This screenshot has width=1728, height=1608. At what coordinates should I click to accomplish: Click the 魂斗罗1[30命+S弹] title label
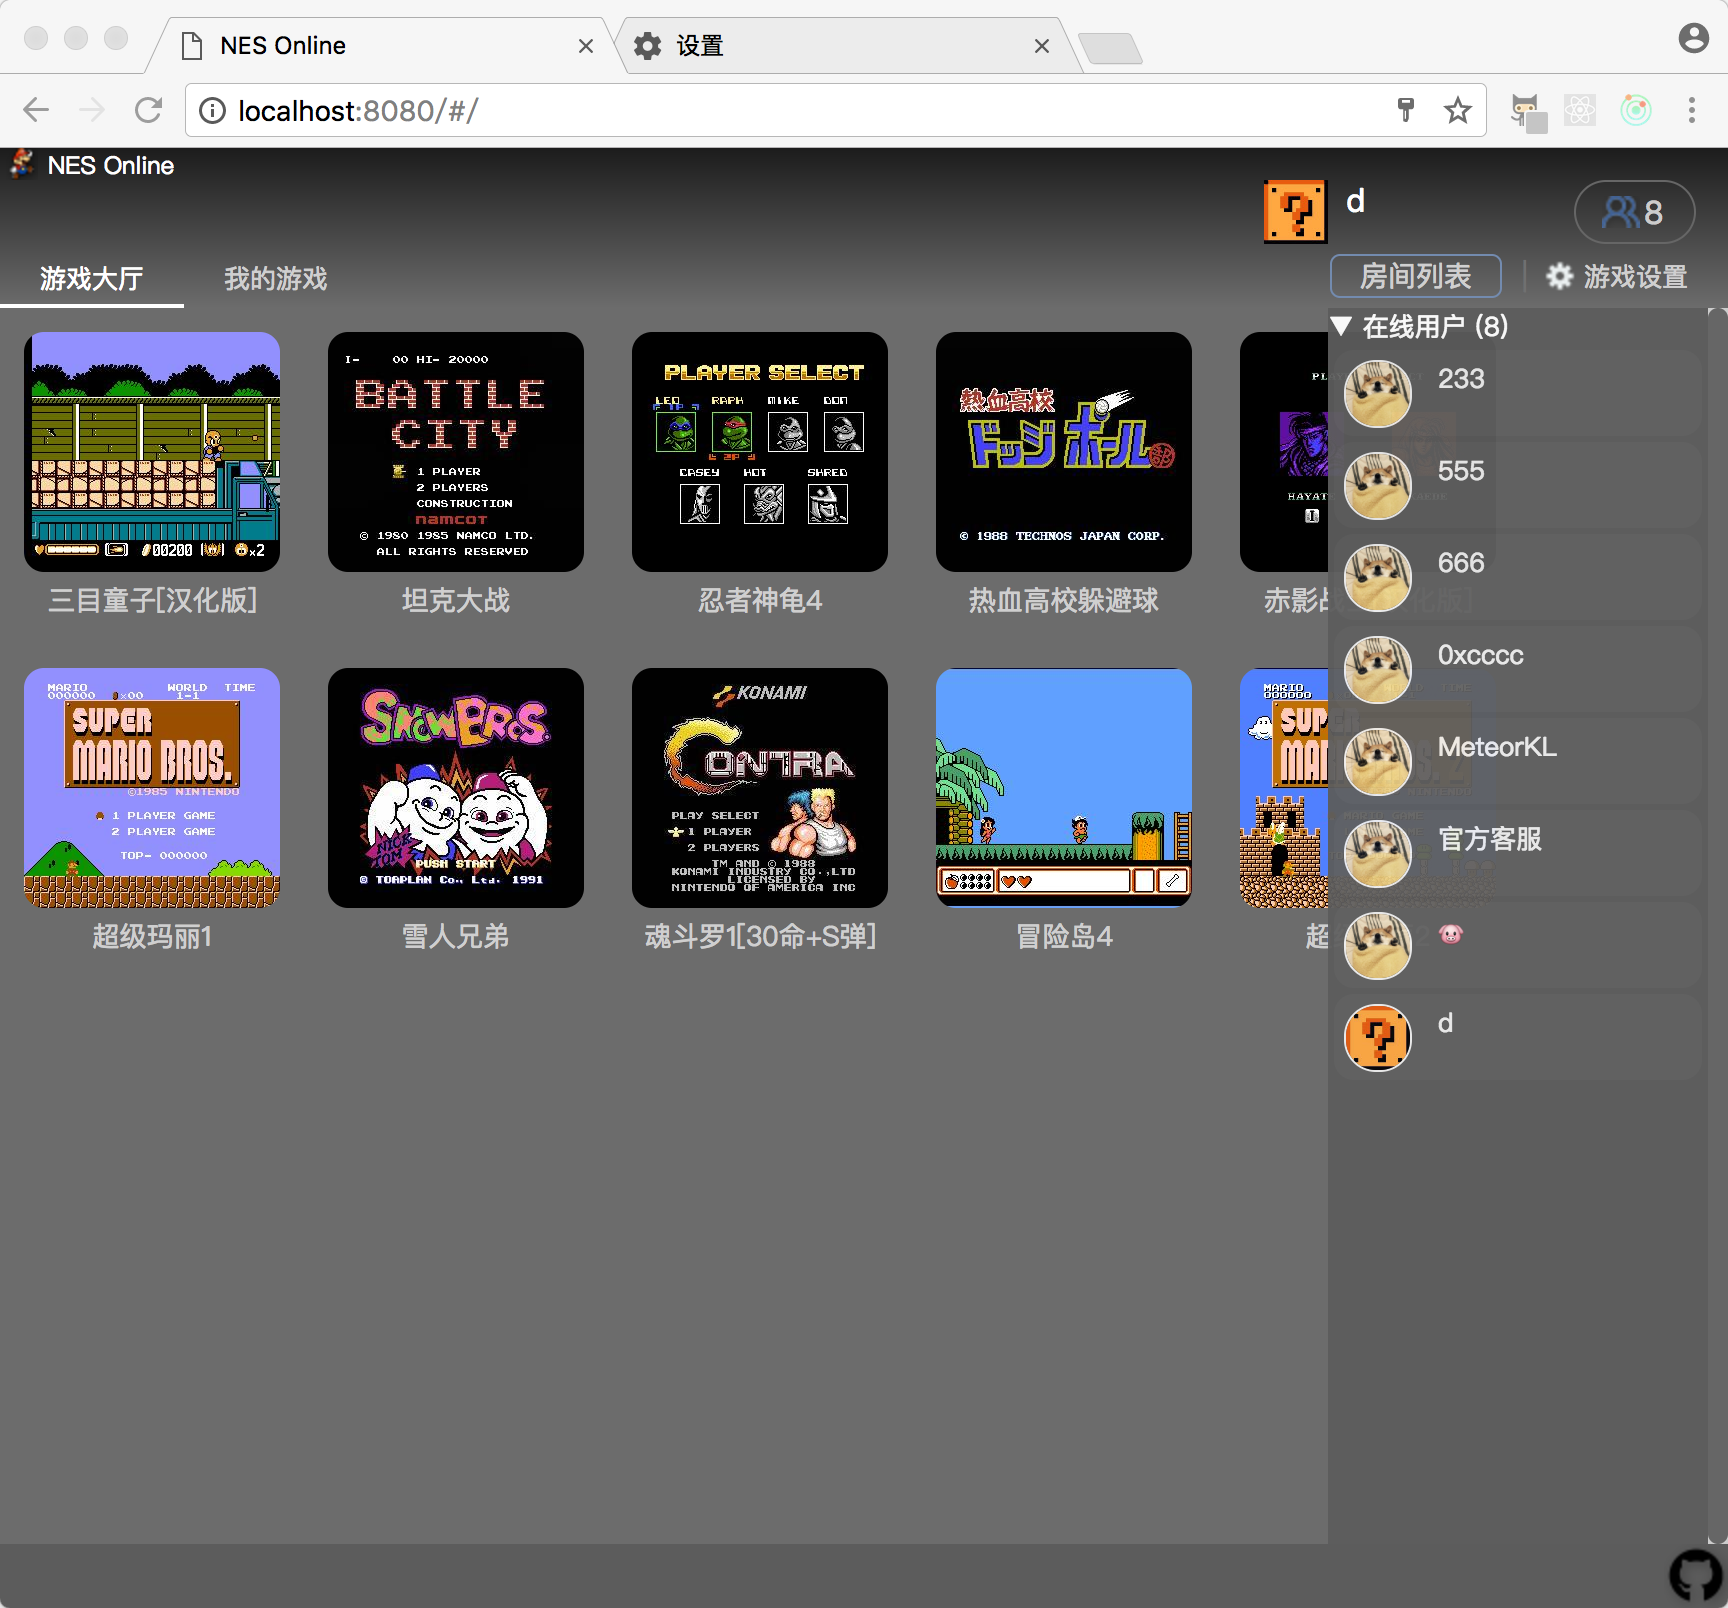tap(760, 936)
